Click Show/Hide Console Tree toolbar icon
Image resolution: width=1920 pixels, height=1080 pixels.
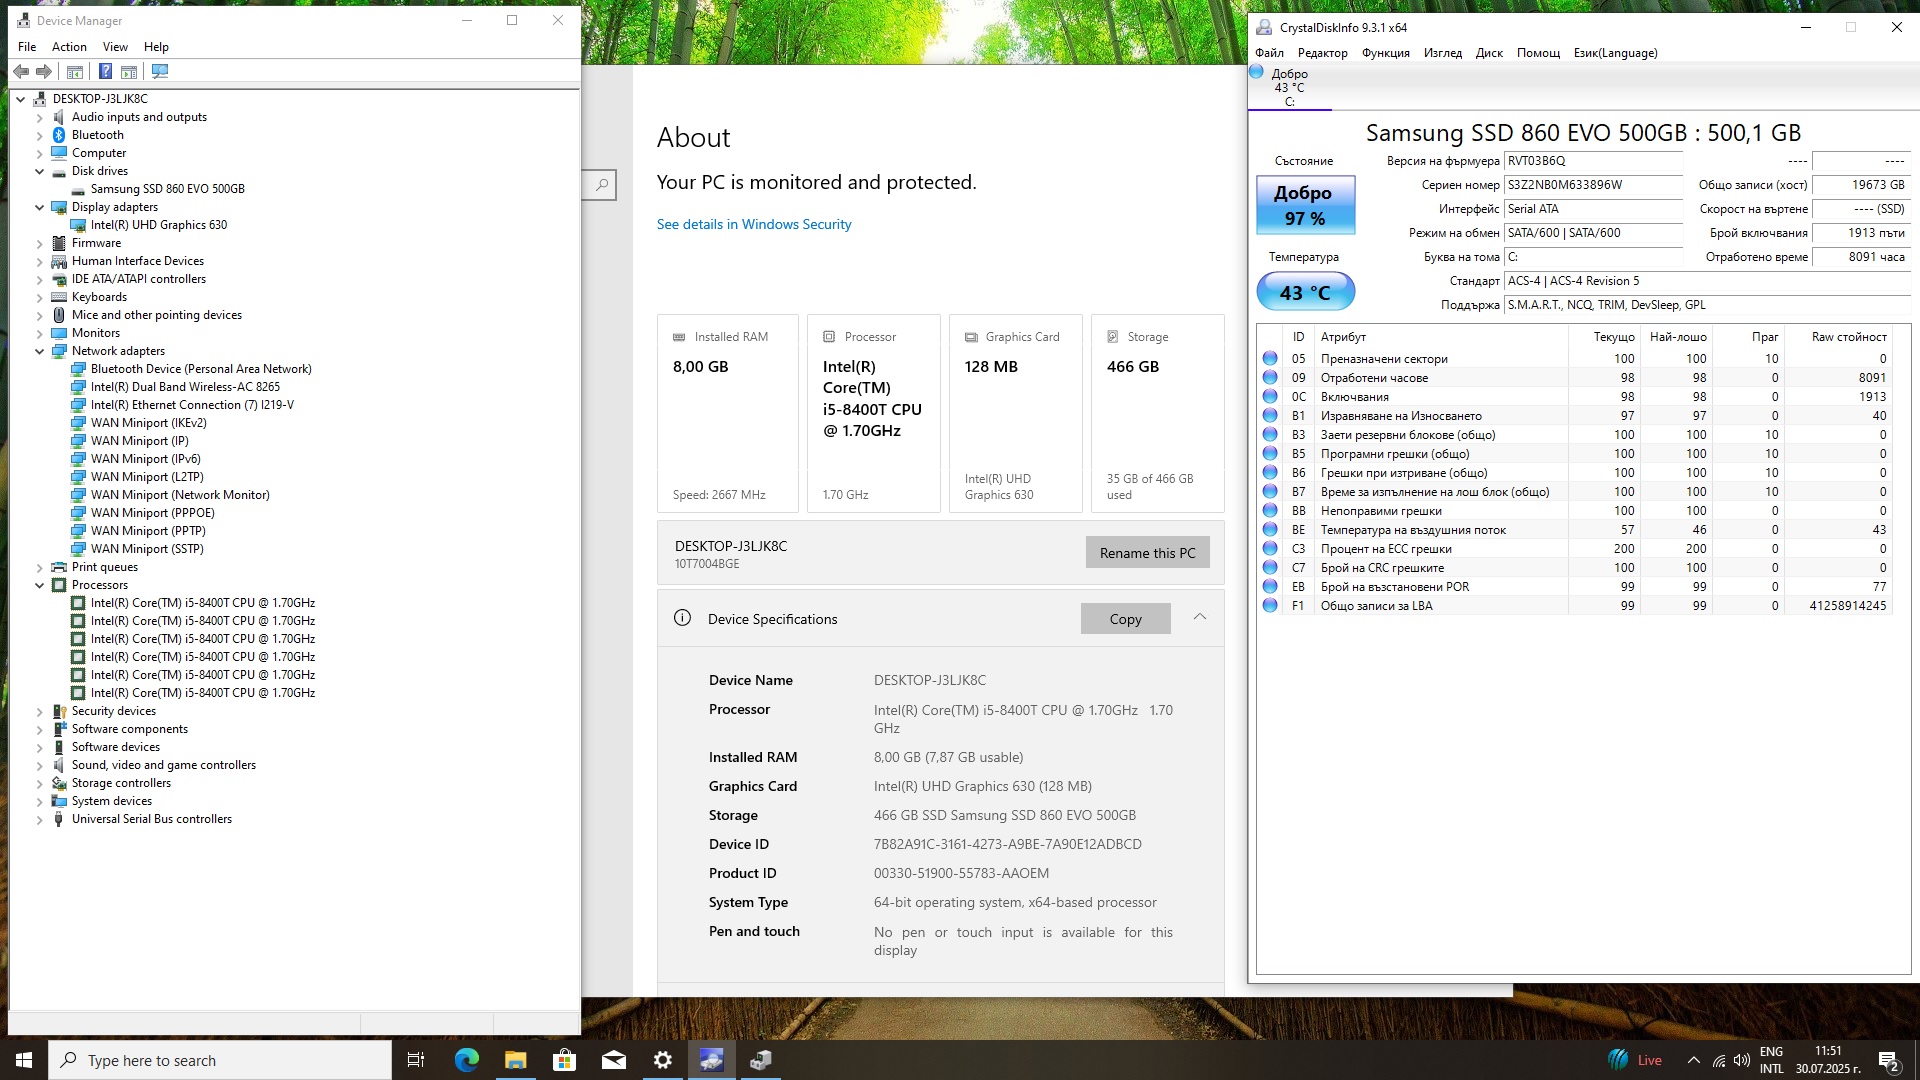(74, 71)
